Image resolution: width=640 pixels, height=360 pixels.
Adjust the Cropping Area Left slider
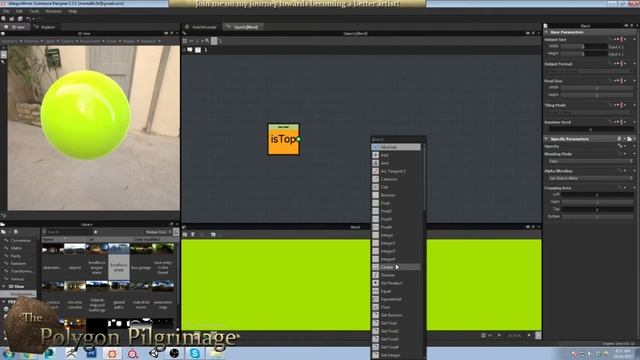(597, 195)
